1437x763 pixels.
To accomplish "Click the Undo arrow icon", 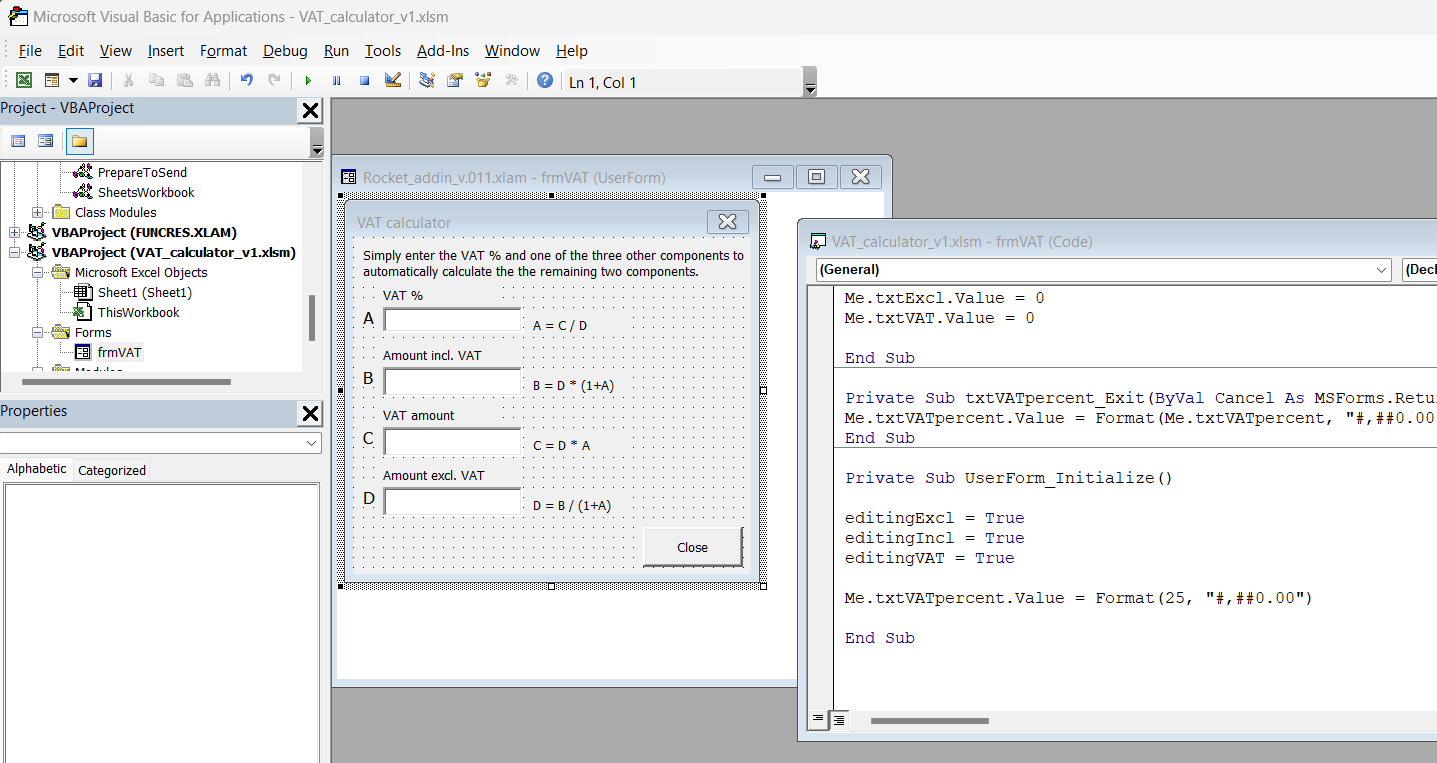I will pyautogui.click(x=246, y=81).
